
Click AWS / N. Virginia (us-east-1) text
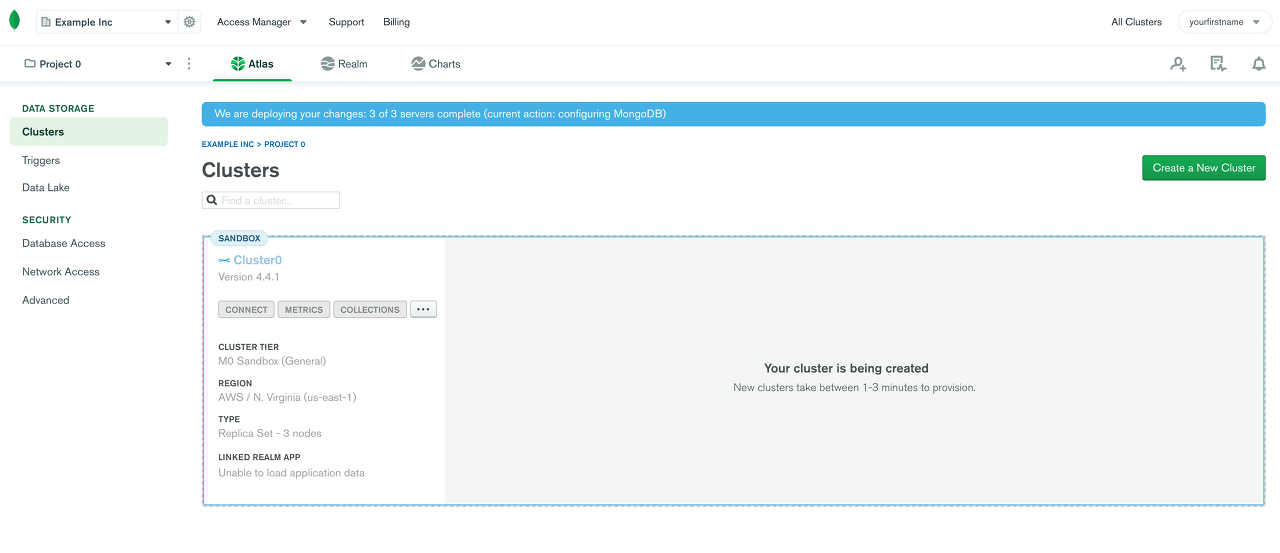pos(287,397)
